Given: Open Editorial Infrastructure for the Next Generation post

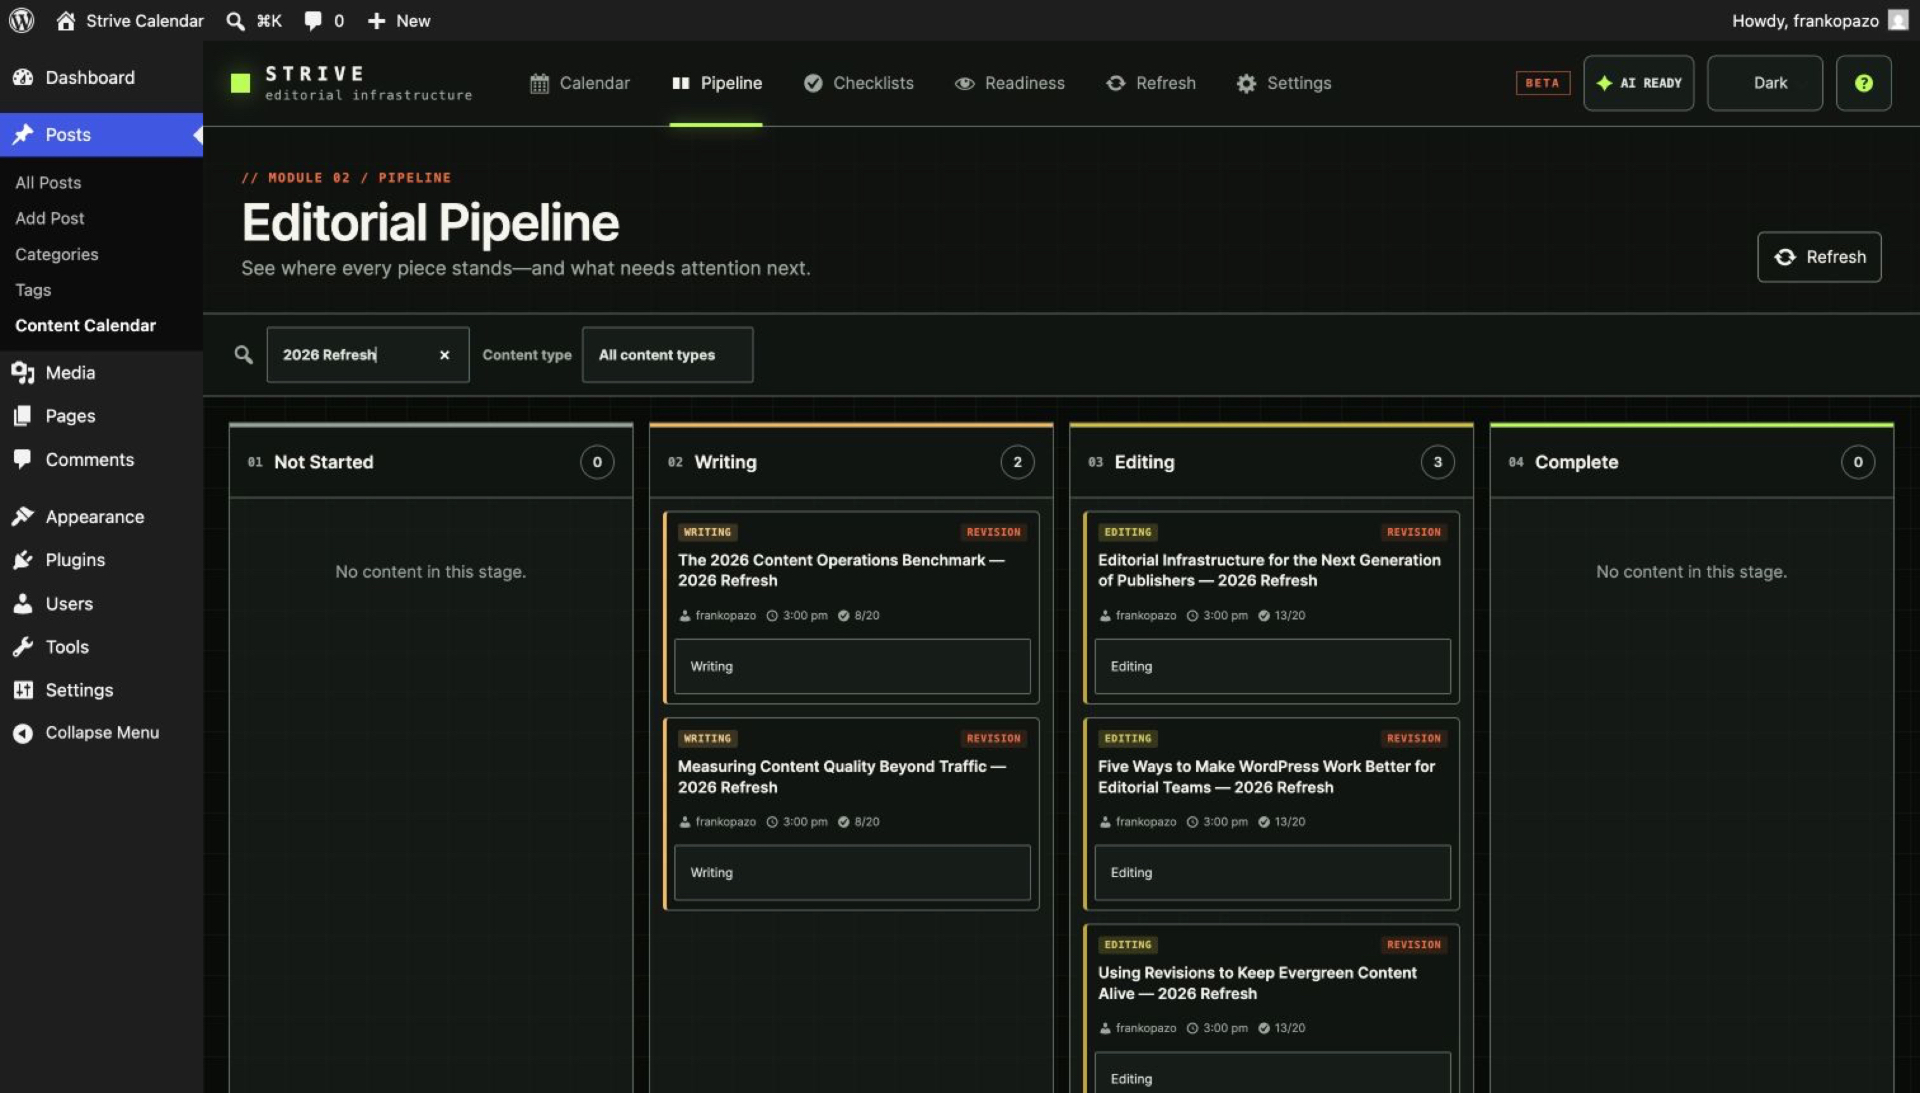Looking at the screenshot, I should click(1269, 570).
